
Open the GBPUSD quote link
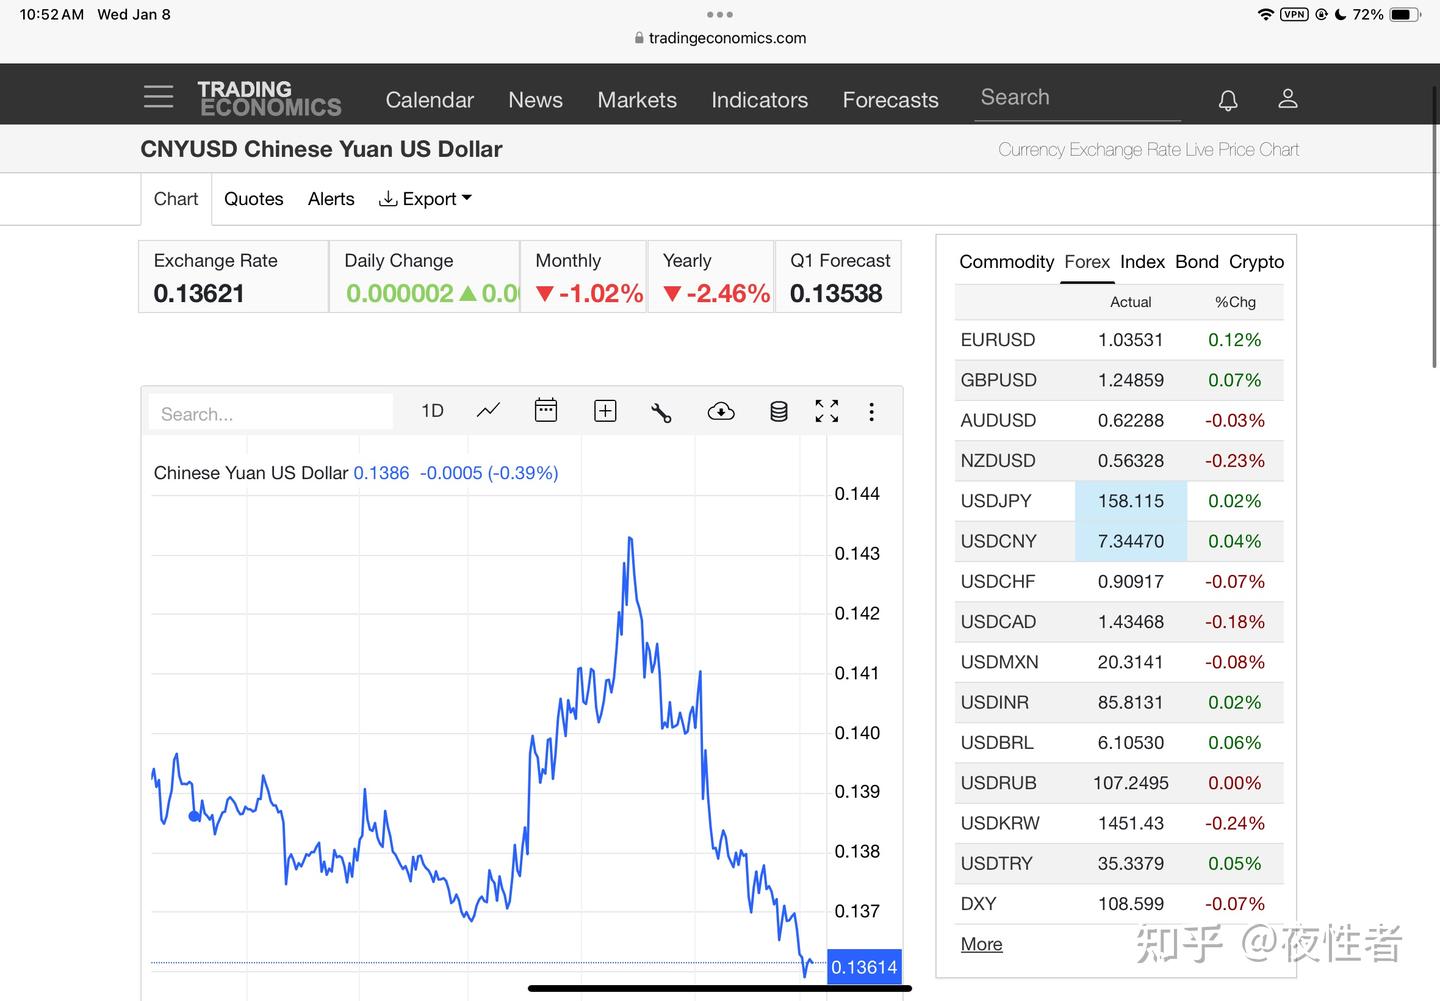(998, 380)
